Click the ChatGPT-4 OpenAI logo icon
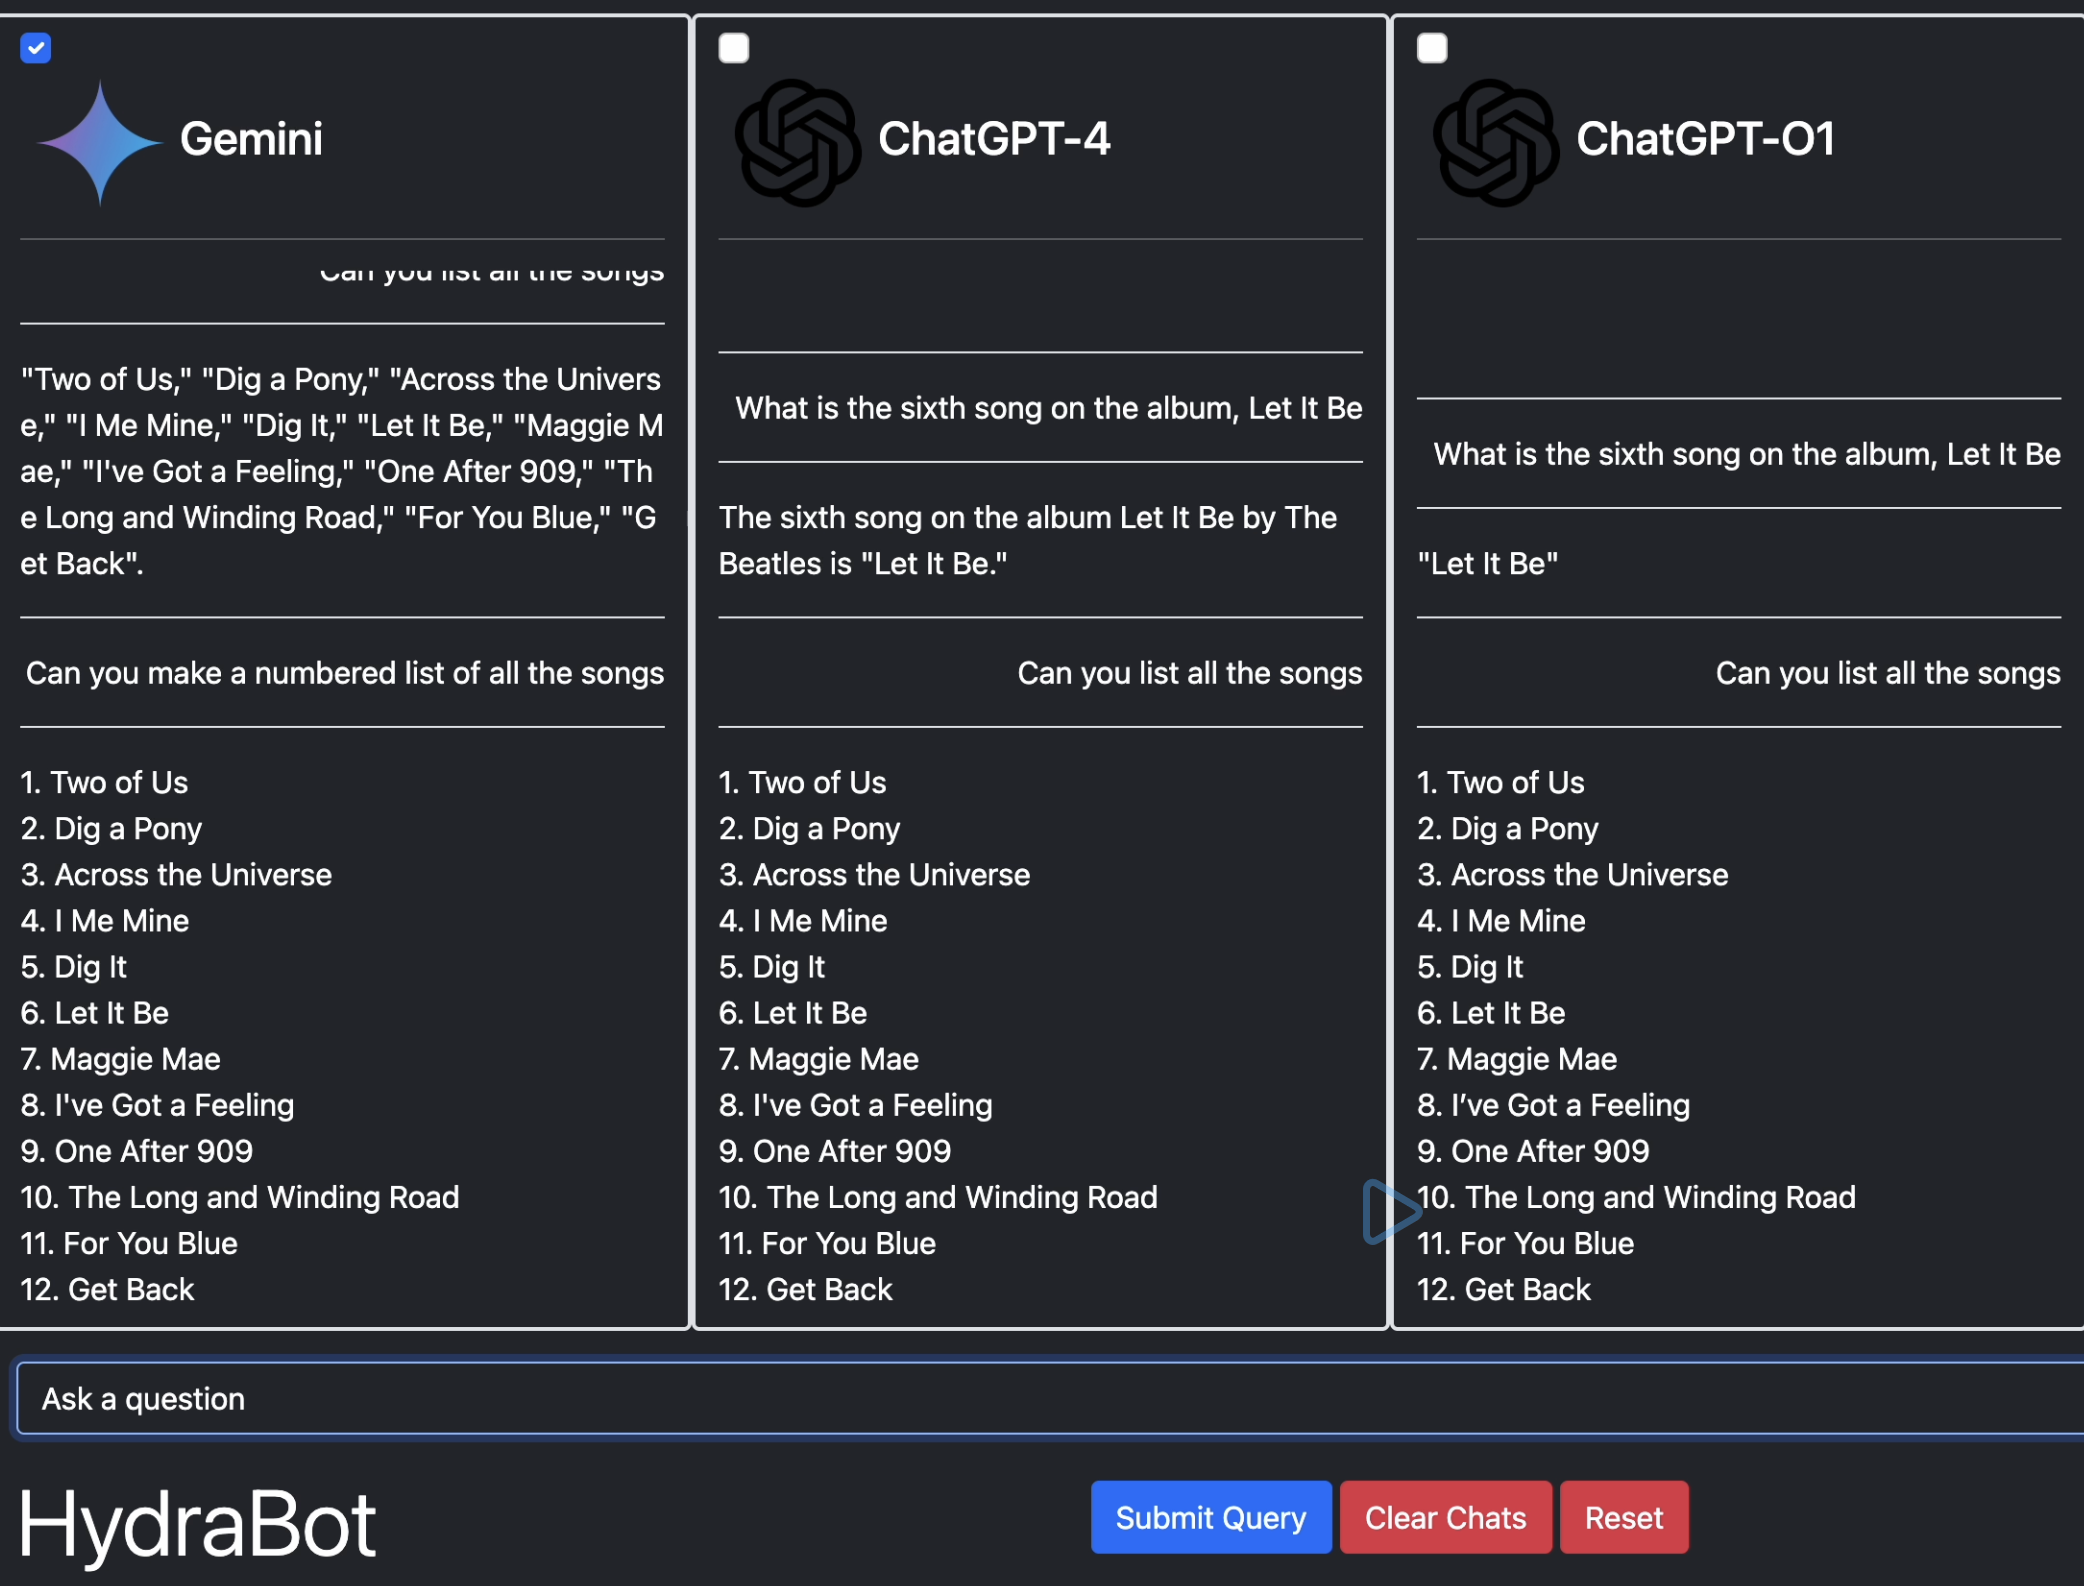This screenshot has width=2084, height=1586. click(x=797, y=142)
